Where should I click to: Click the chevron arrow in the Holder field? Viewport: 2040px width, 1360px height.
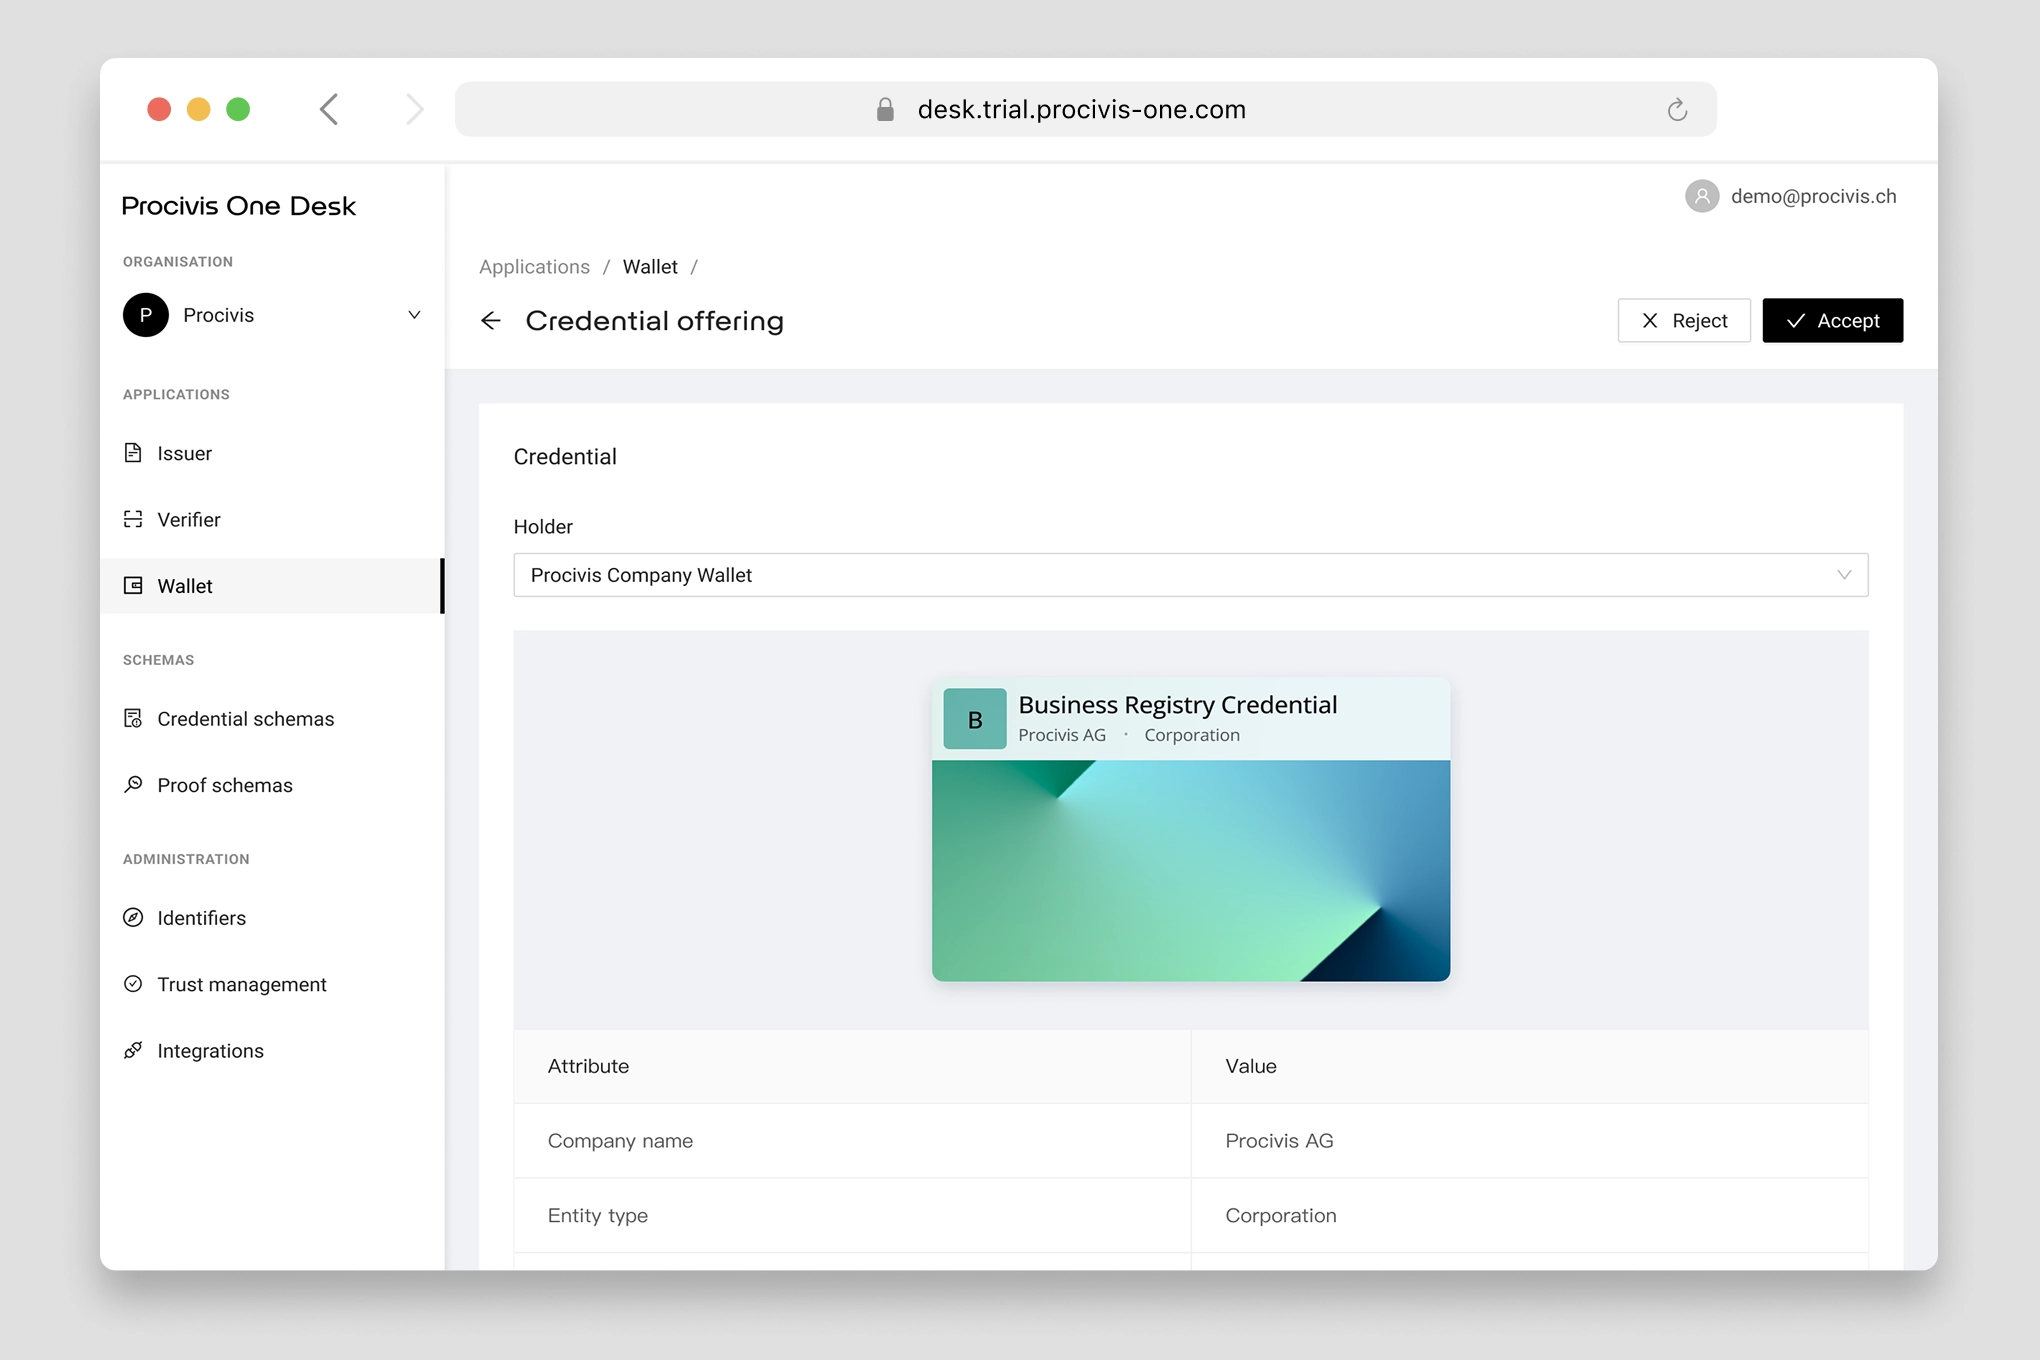coord(1843,575)
